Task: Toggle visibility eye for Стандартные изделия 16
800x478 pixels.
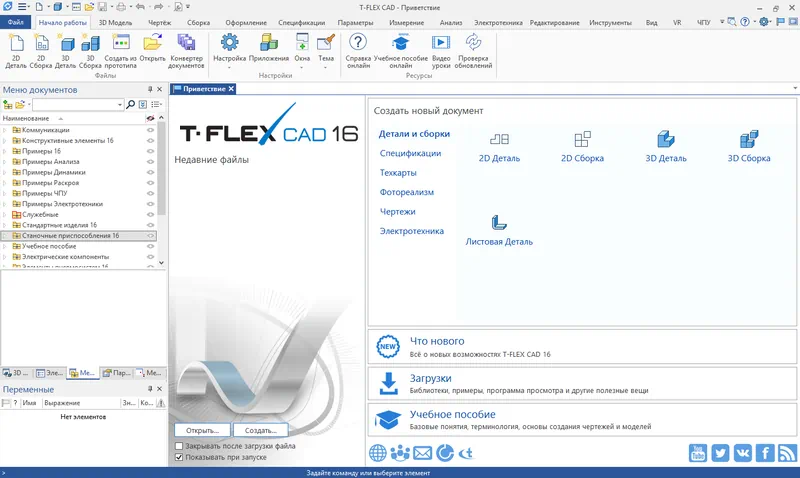Action: 151,225
